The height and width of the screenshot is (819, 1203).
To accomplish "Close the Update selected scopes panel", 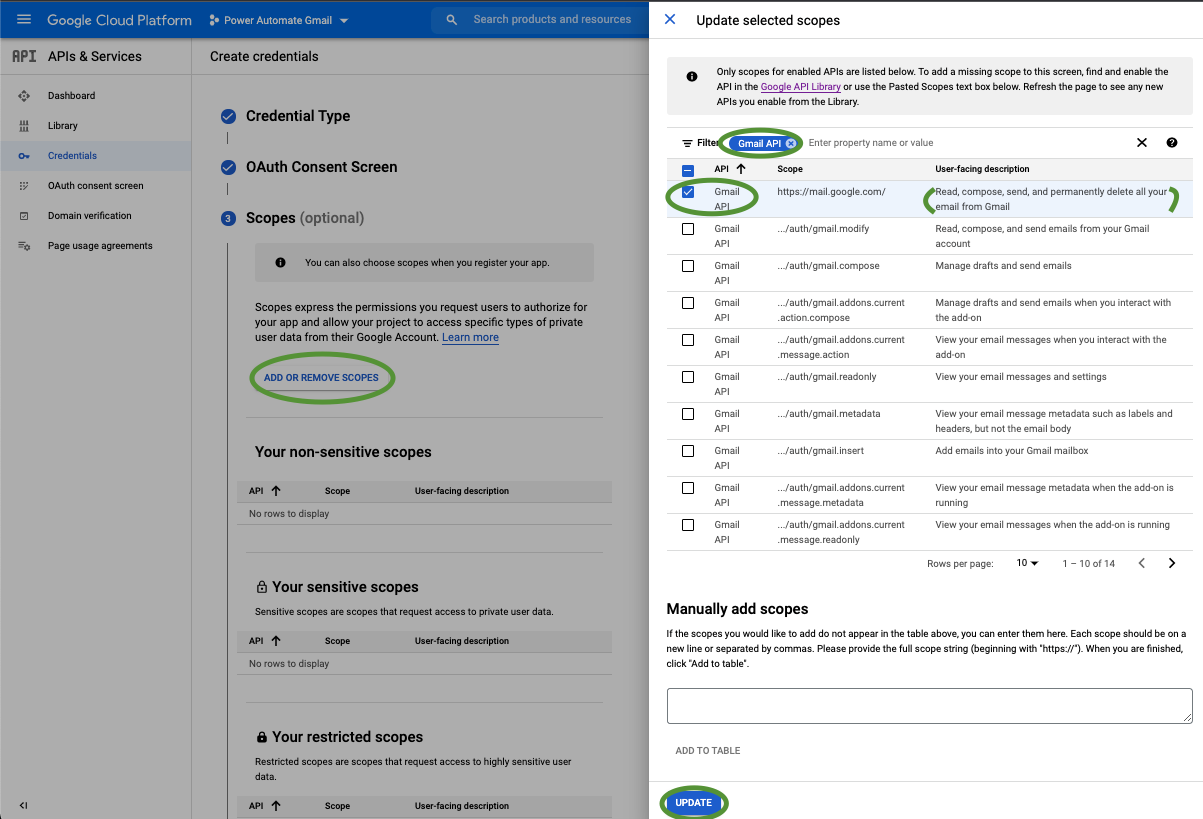I will [670, 19].
